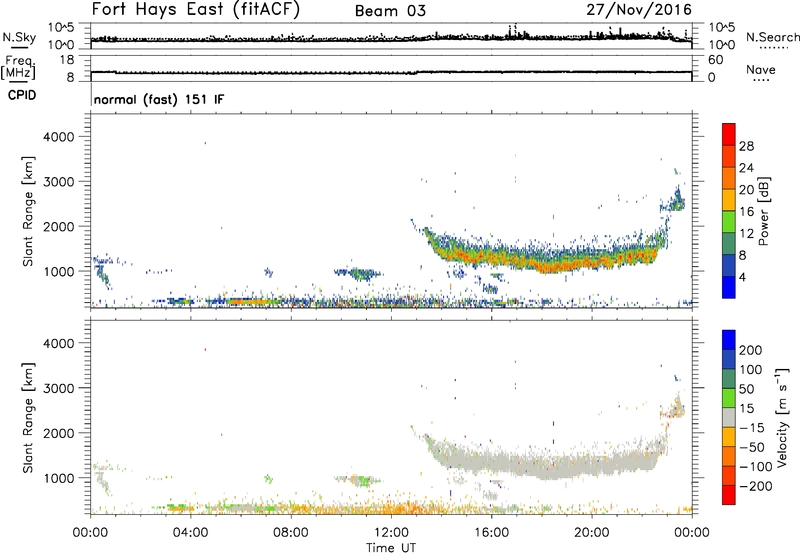Click the "2000" tick on power panel axis
This screenshot has width=800, height=554.
coord(58,226)
